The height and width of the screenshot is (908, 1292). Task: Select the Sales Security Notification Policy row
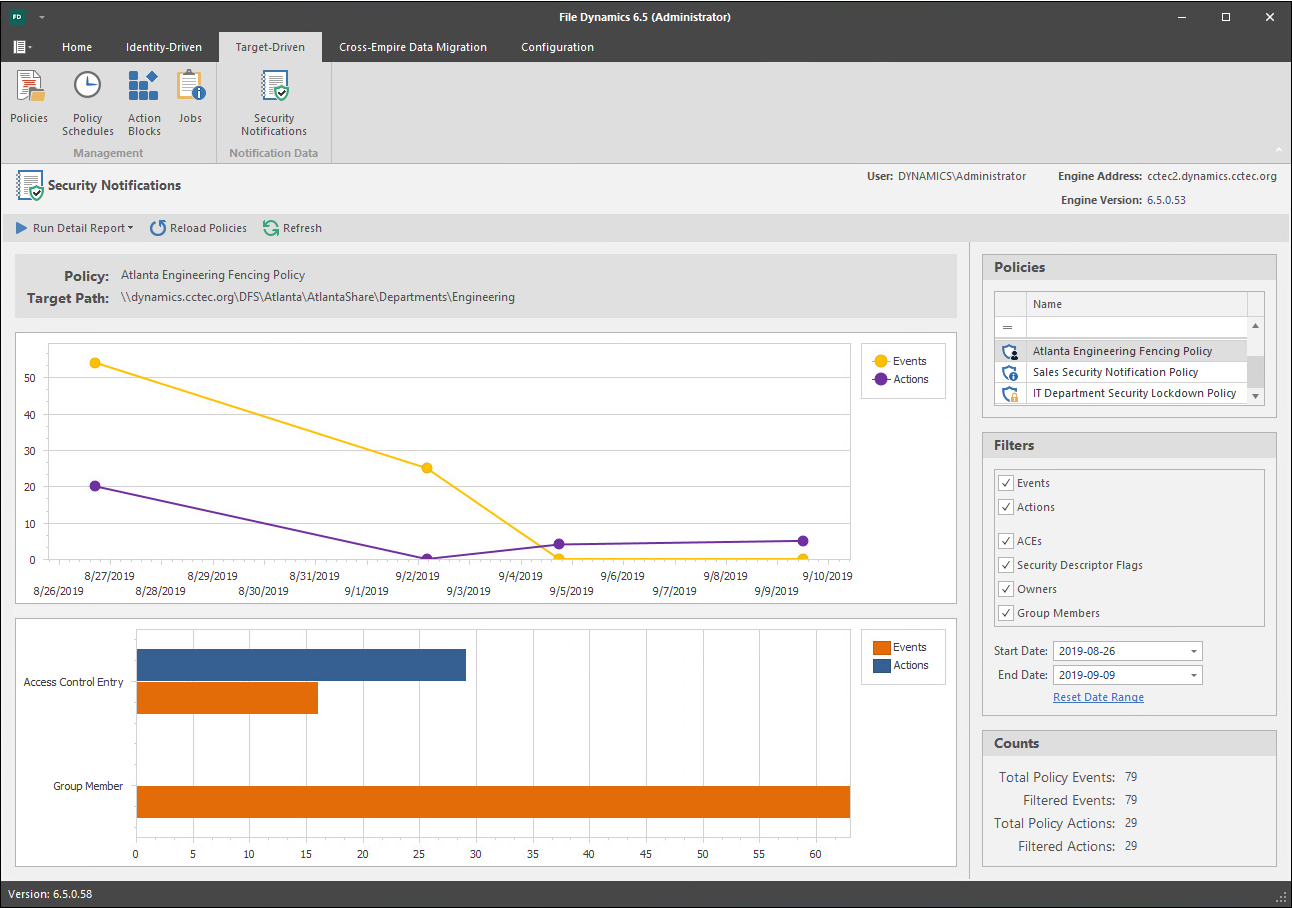point(1115,372)
